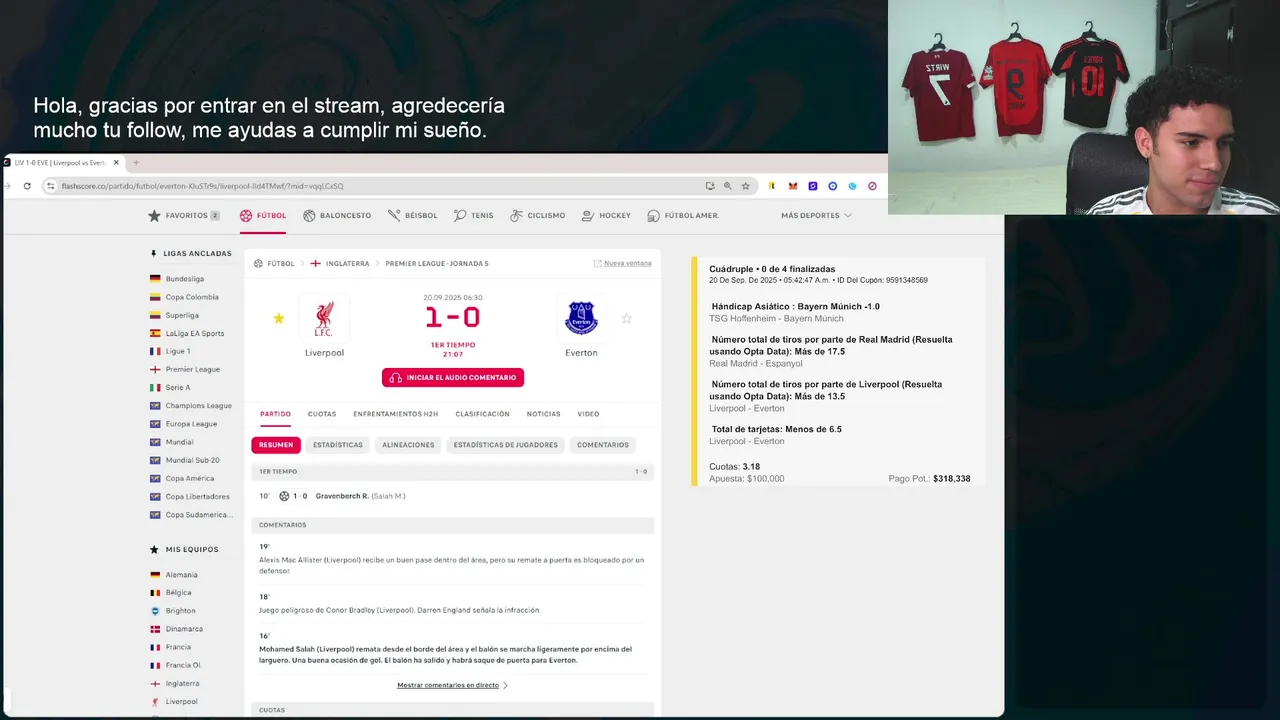1280x720 pixels.
Task: Select Estadísticas de Jugadores sub-tab
Action: [506, 445]
